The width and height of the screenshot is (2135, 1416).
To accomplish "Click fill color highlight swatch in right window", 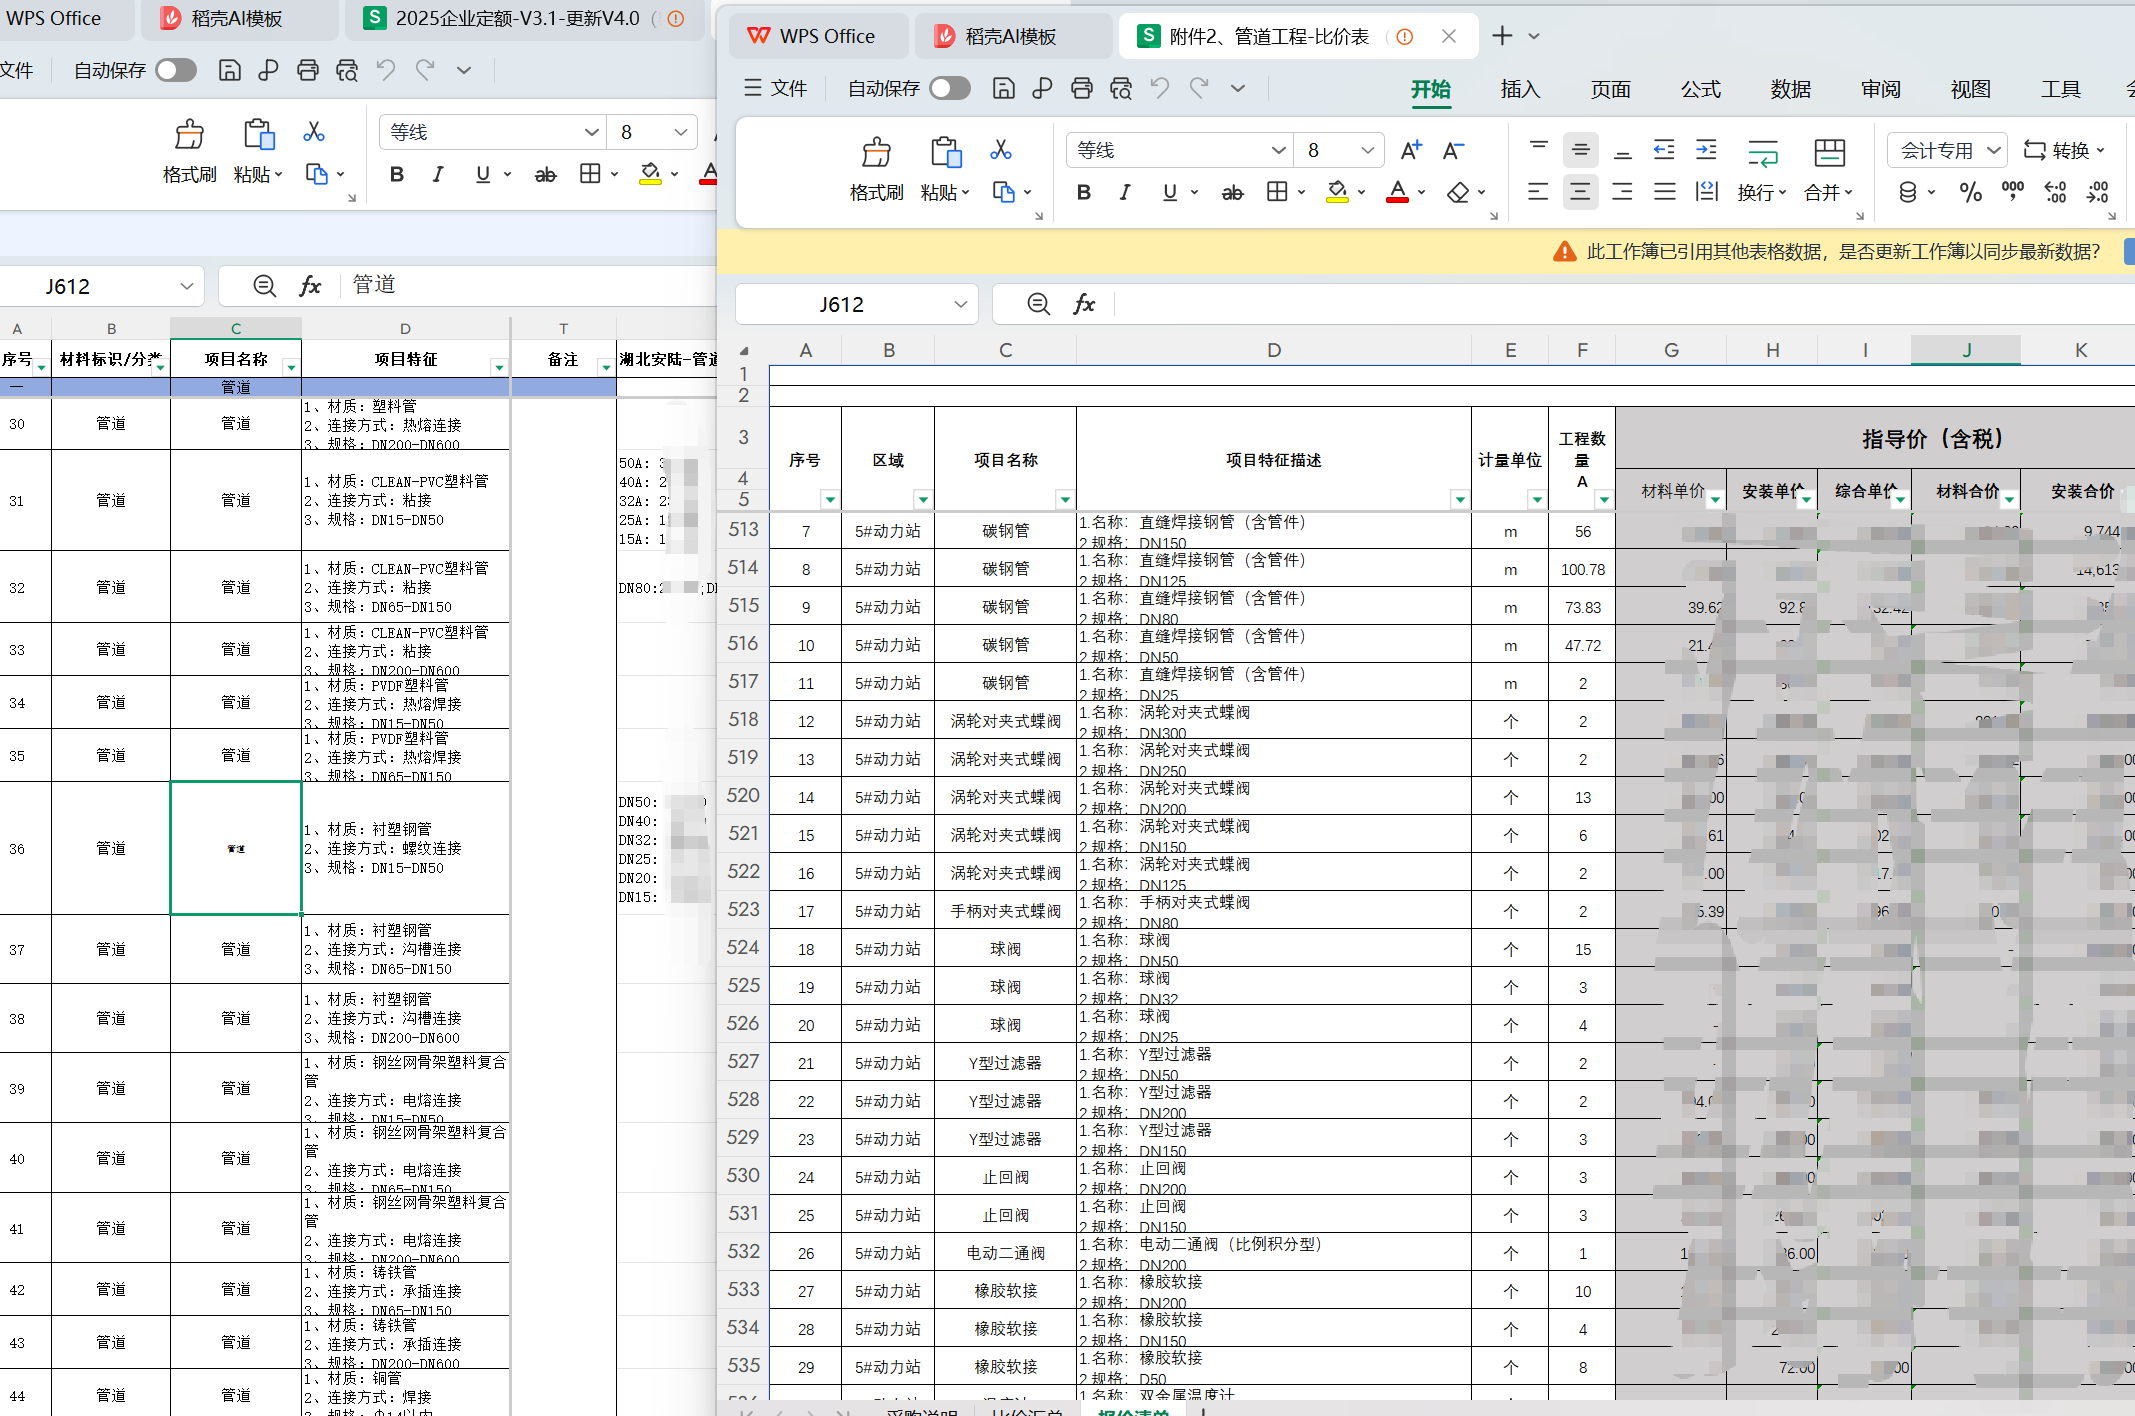I will tap(1337, 192).
